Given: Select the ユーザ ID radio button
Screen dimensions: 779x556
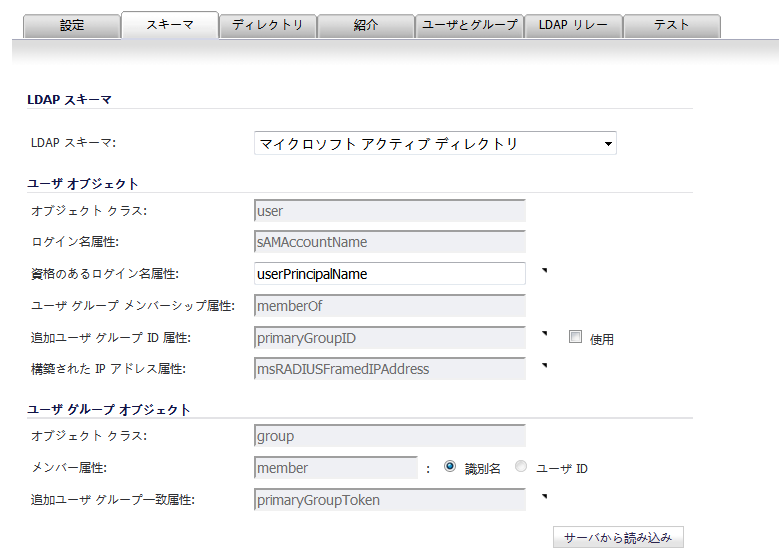Looking at the screenshot, I should (x=521, y=467).
